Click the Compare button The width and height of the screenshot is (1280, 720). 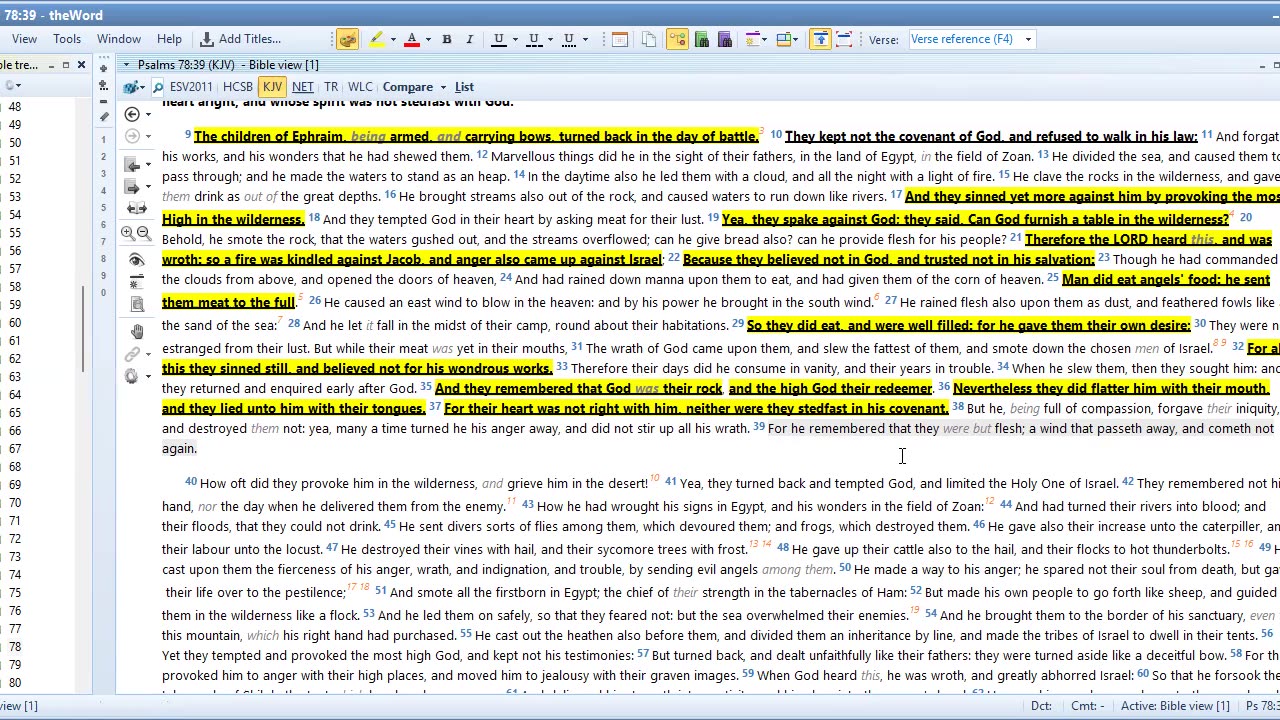(x=408, y=87)
